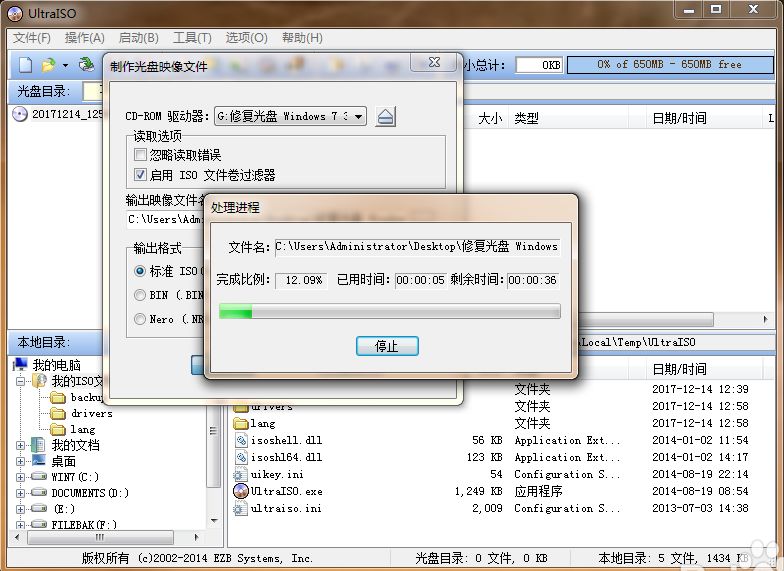The height and width of the screenshot is (571, 784).
Task: Click the FILEBAK (F:) drive icon
Action: point(39,524)
